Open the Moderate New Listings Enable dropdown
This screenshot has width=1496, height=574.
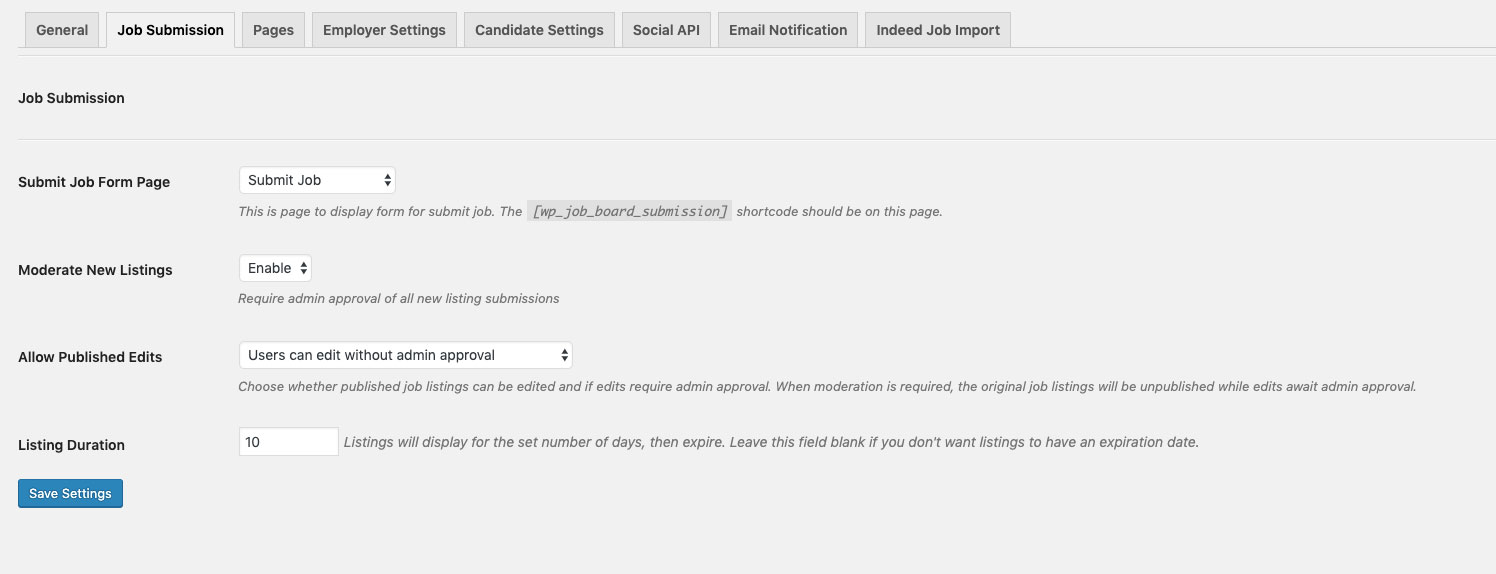(275, 268)
